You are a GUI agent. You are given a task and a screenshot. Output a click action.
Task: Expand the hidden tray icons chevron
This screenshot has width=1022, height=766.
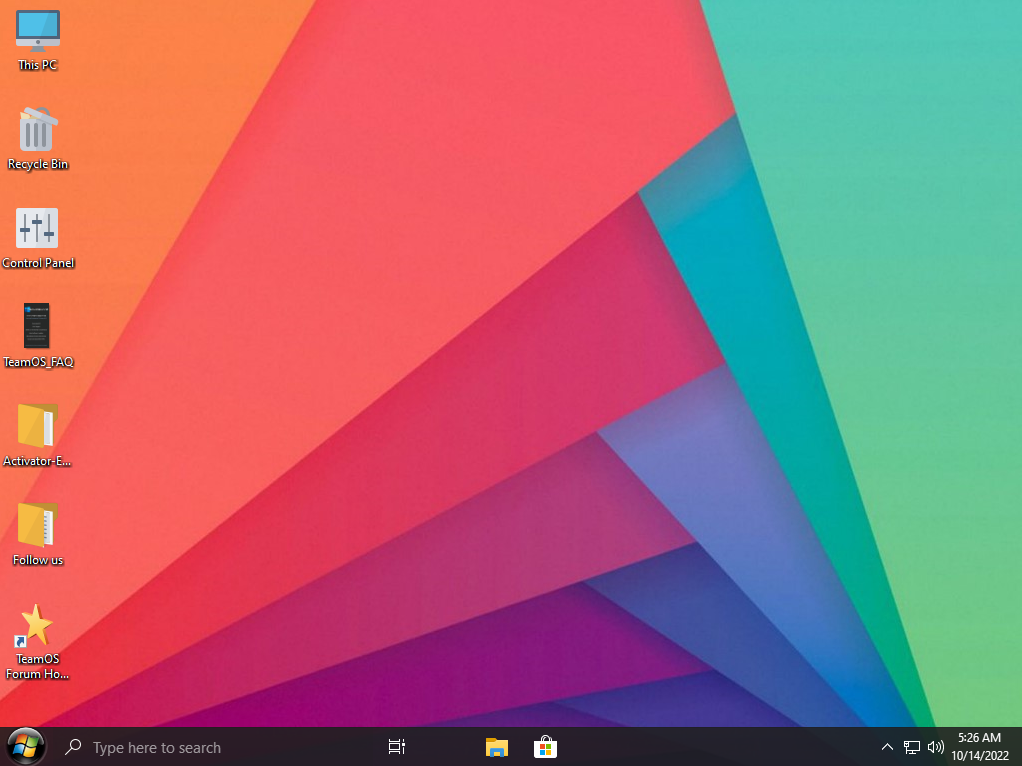click(887, 747)
